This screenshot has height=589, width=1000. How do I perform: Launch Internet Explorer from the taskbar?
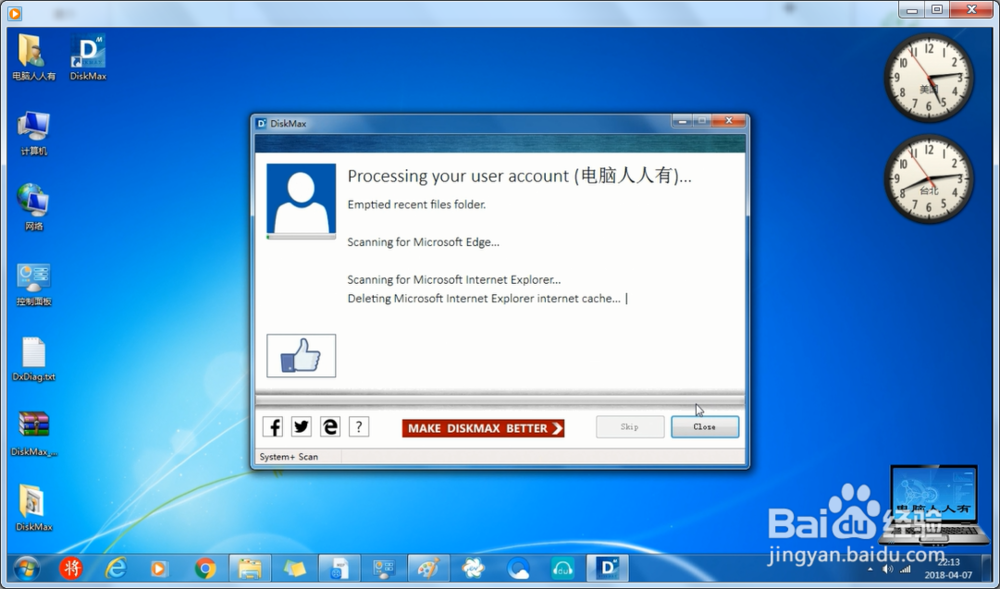(115, 568)
